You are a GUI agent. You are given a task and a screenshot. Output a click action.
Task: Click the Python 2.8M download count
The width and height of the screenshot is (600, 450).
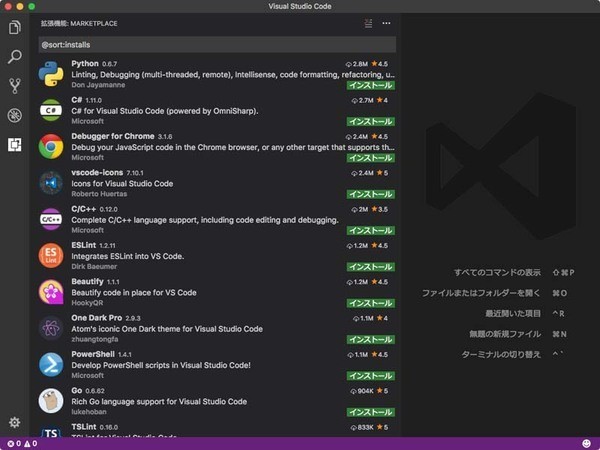click(357, 64)
